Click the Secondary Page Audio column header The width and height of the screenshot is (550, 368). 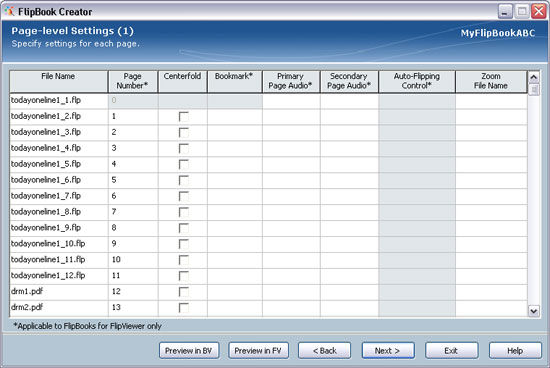tap(349, 82)
